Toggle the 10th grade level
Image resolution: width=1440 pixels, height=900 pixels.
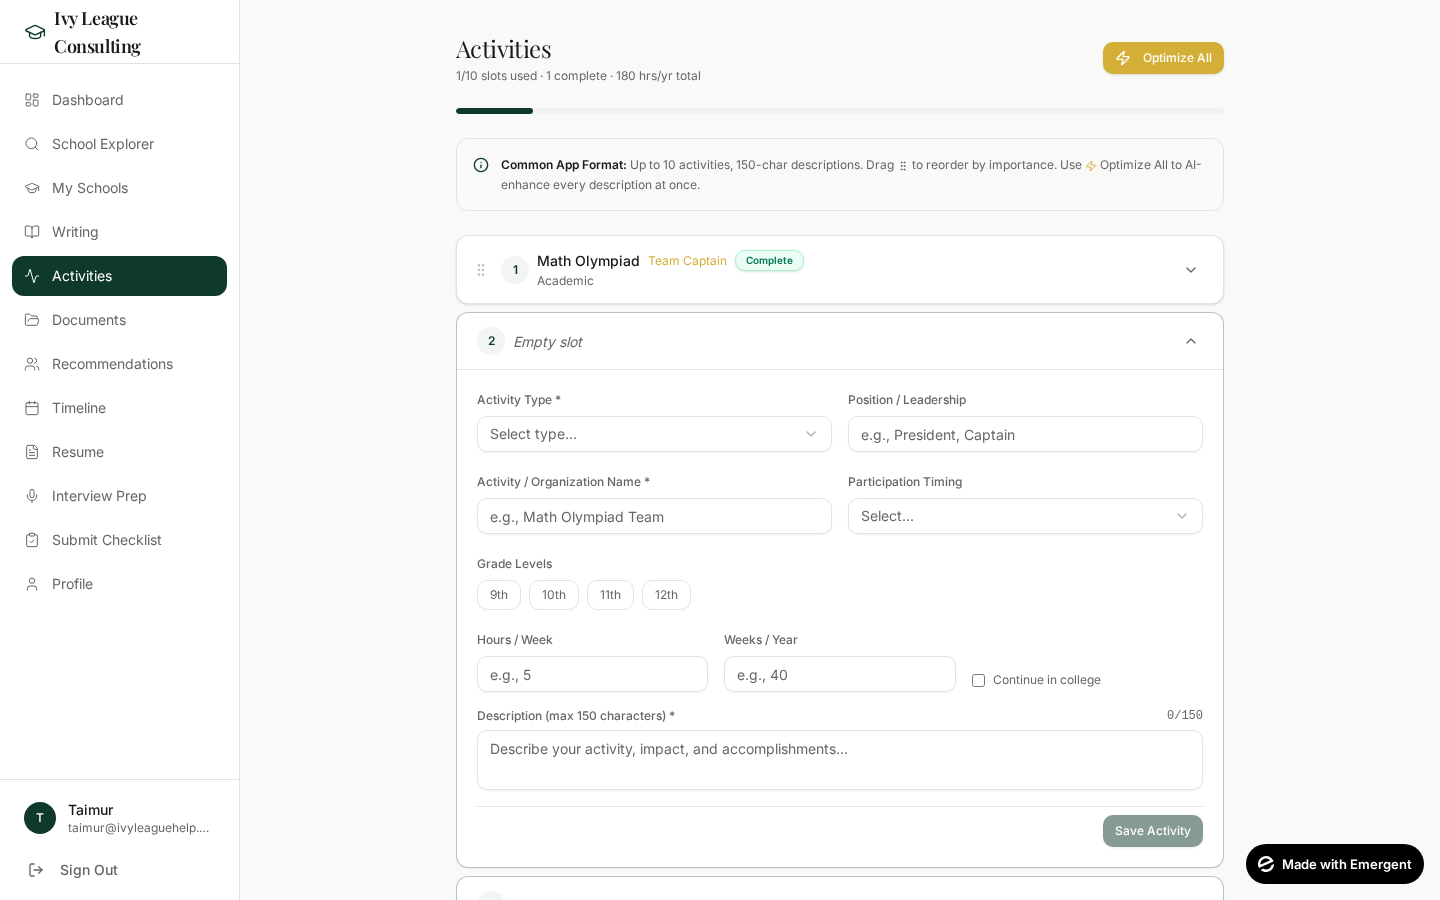tap(554, 595)
